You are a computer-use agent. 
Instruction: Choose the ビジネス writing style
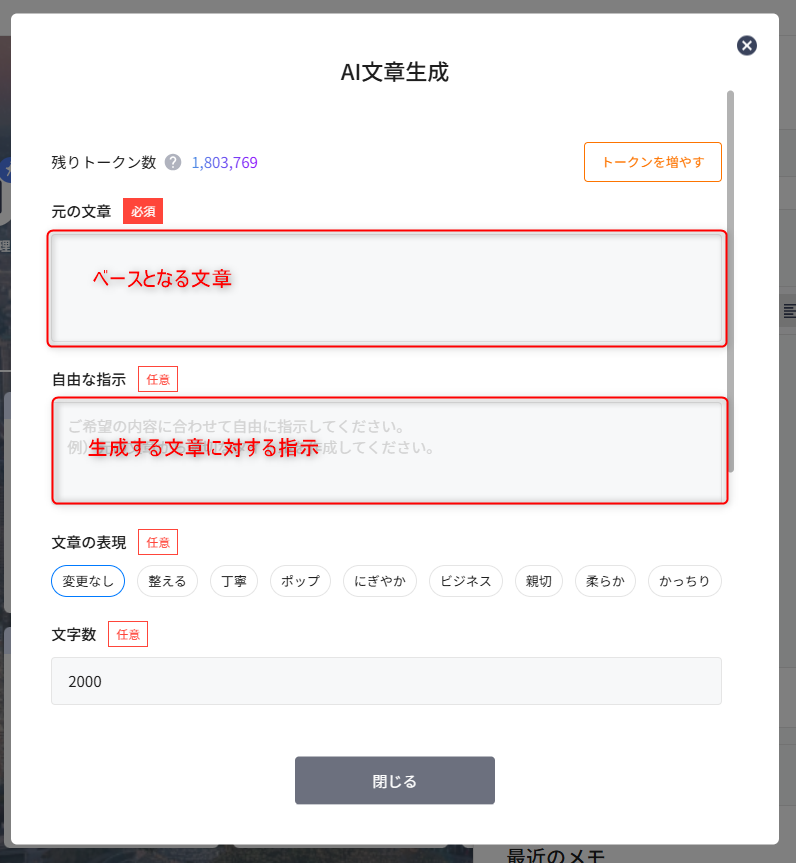[x=465, y=581]
